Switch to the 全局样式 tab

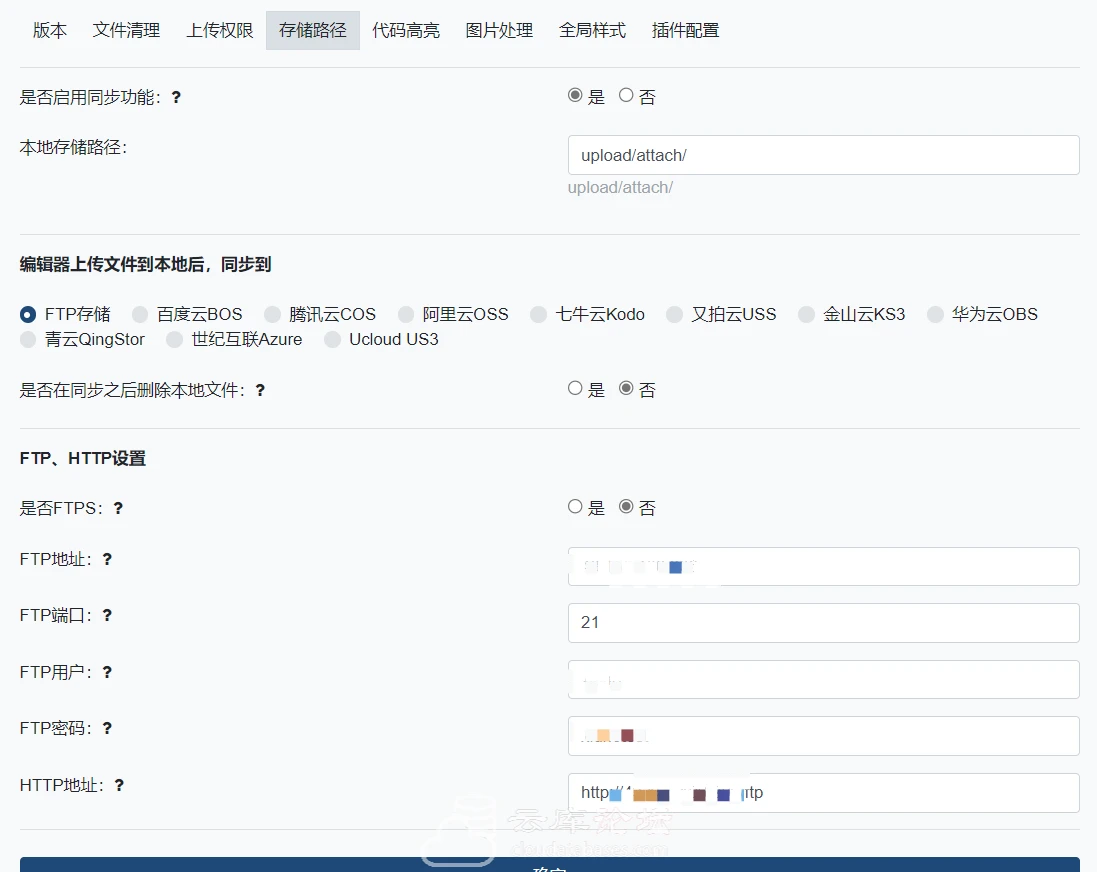593,30
